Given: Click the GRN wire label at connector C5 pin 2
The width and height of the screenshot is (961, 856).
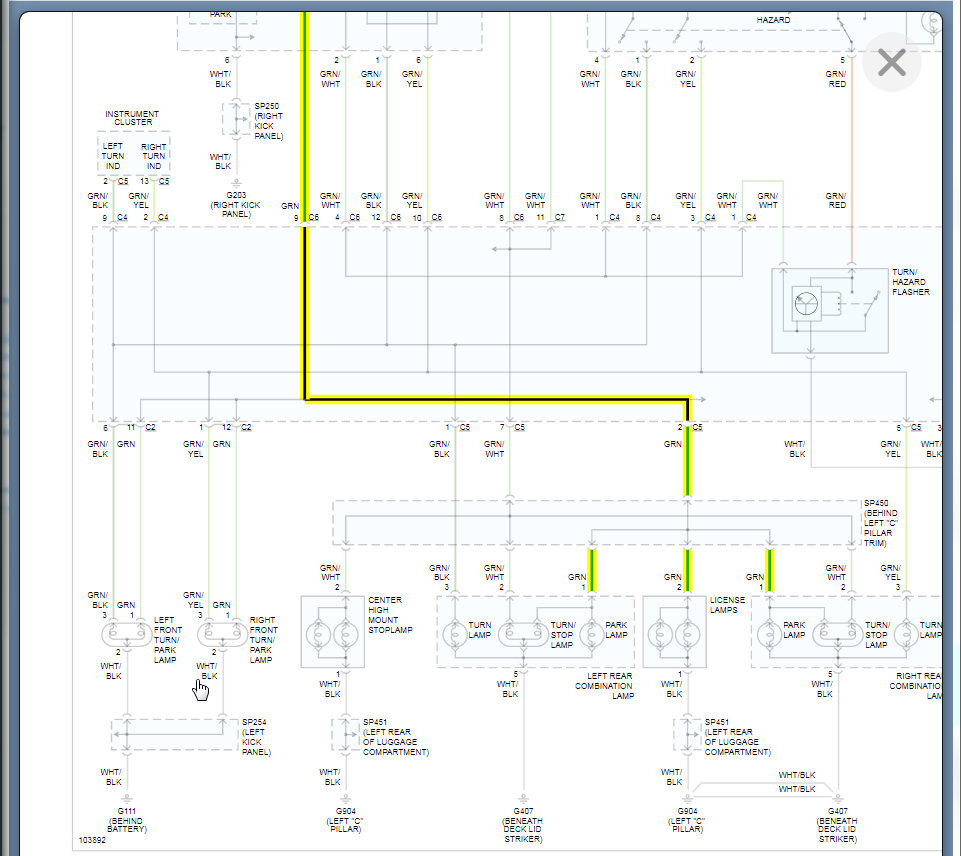Looking at the screenshot, I should 672,444.
